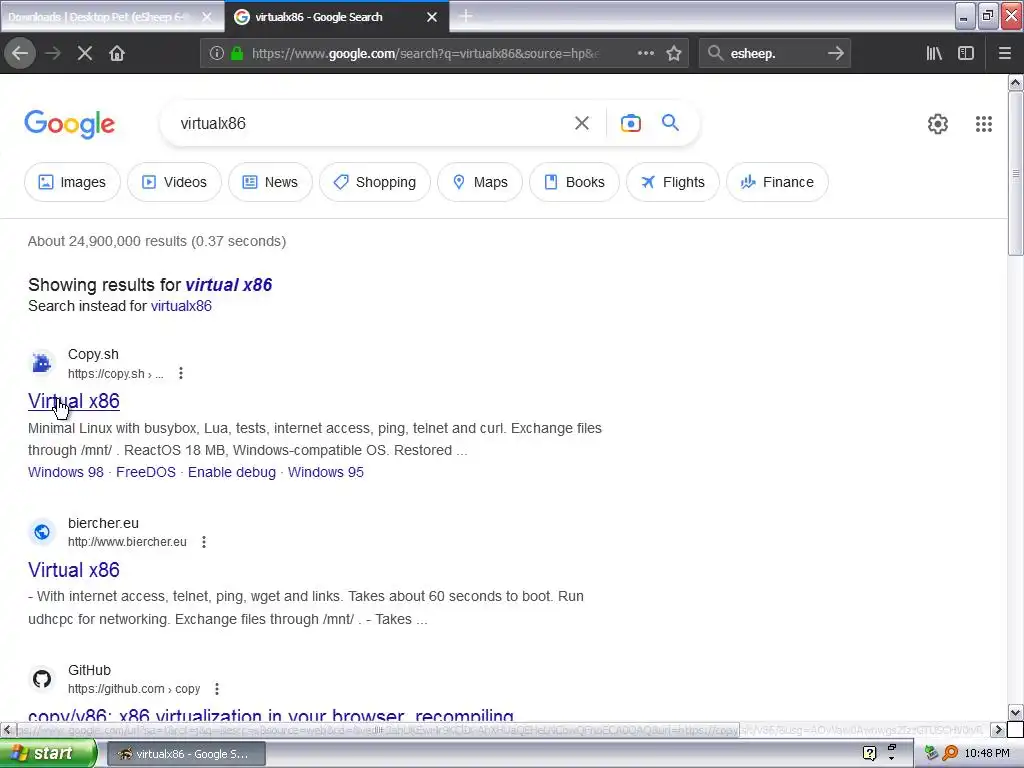Stop loading the page
Screen dimensions: 1024x768
[x=84, y=53]
